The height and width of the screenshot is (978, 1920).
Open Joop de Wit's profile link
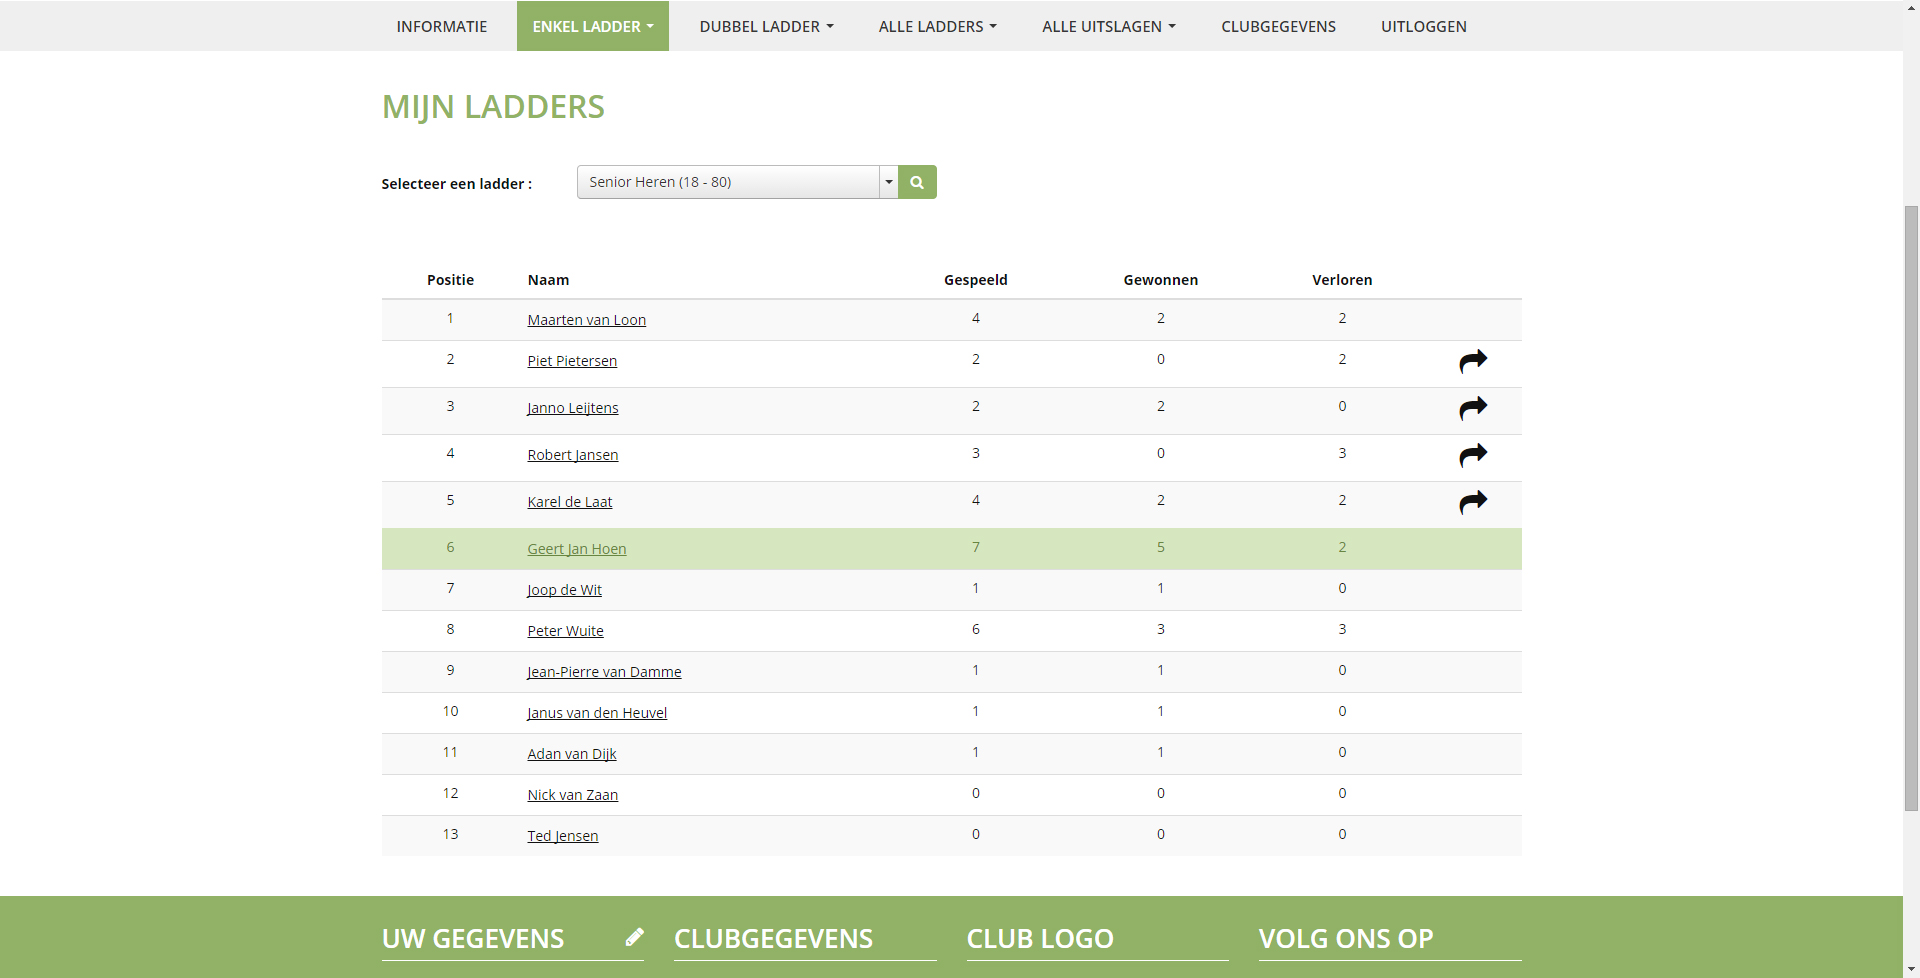[565, 590]
